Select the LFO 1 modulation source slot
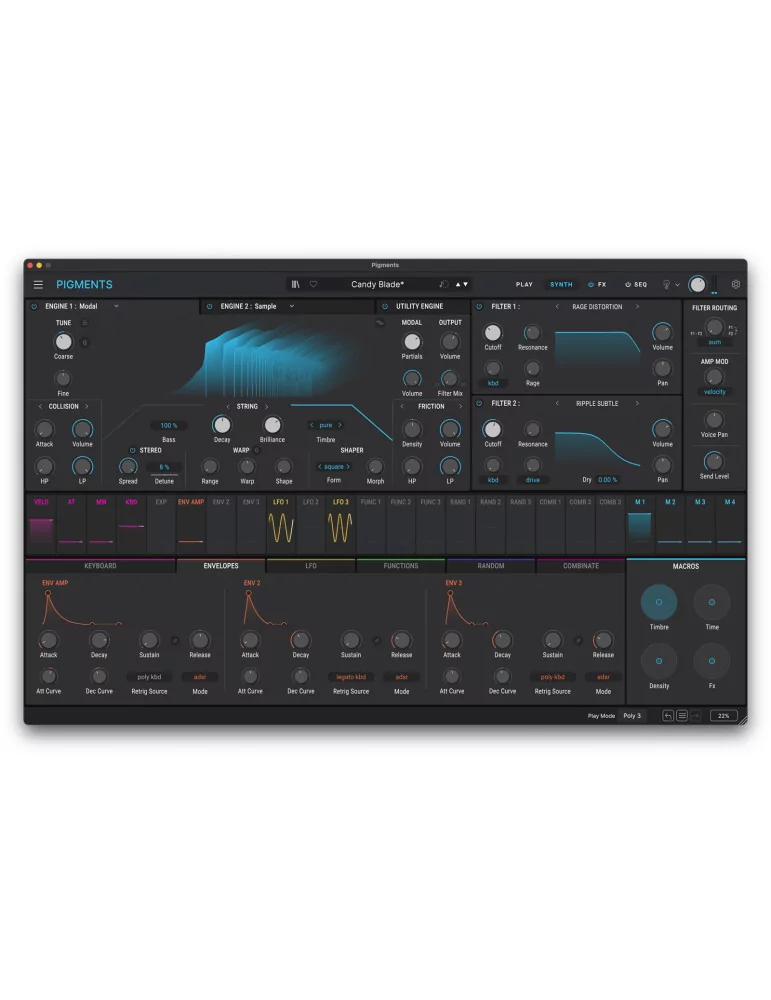 281,524
